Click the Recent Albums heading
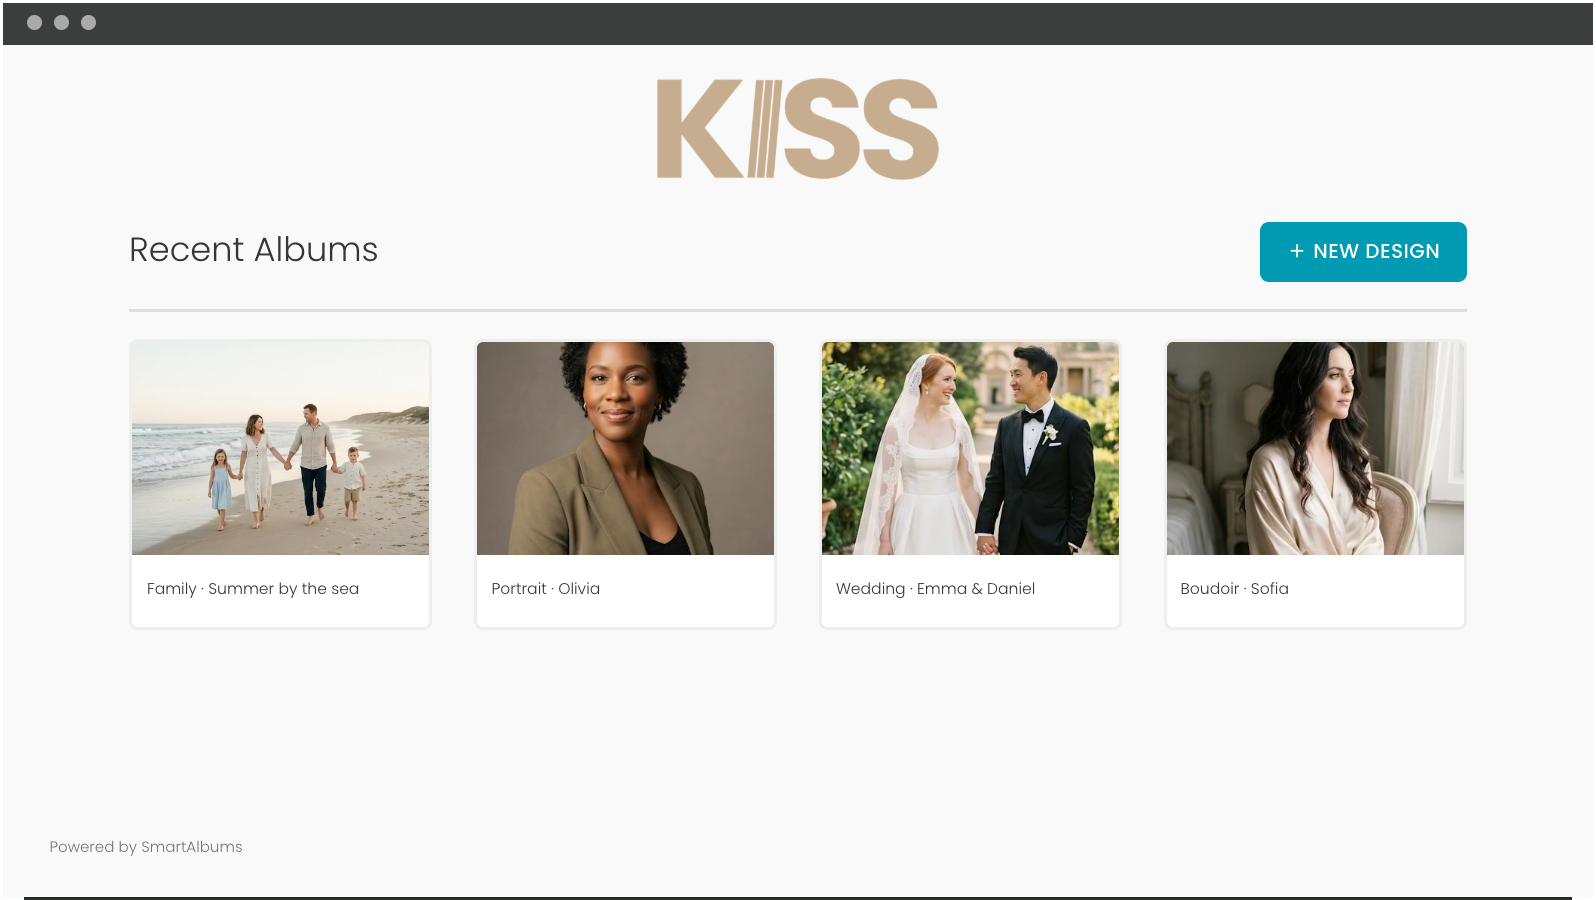 pos(254,250)
